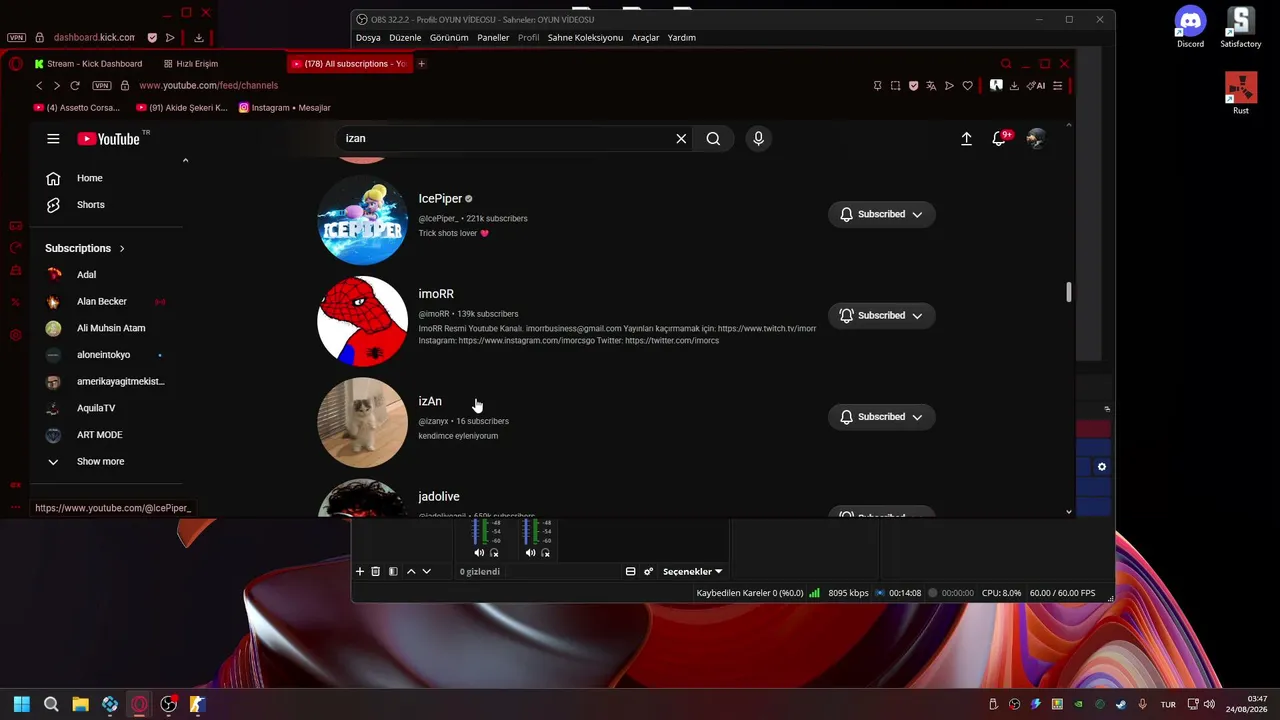Open the OBS Yardım menu
The width and height of the screenshot is (1280, 720).
tap(682, 38)
